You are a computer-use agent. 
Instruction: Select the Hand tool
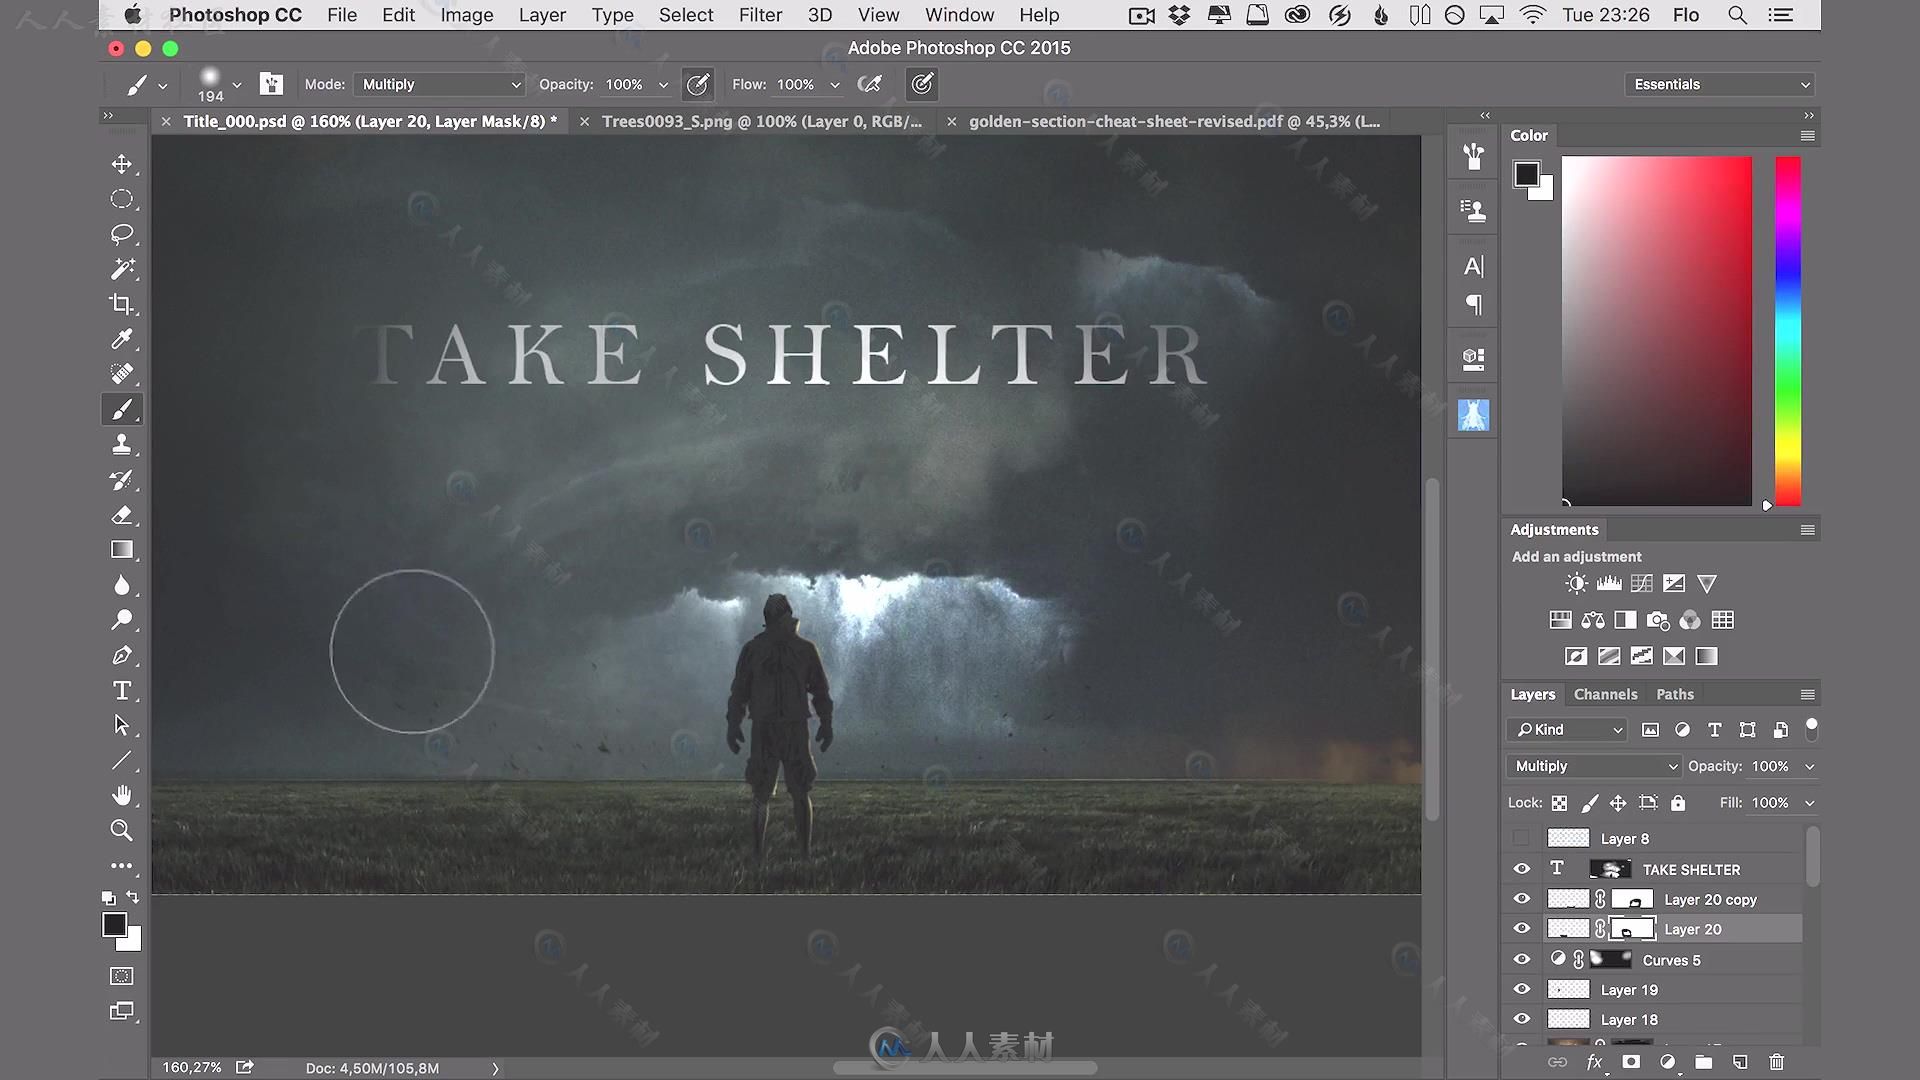tap(122, 795)
